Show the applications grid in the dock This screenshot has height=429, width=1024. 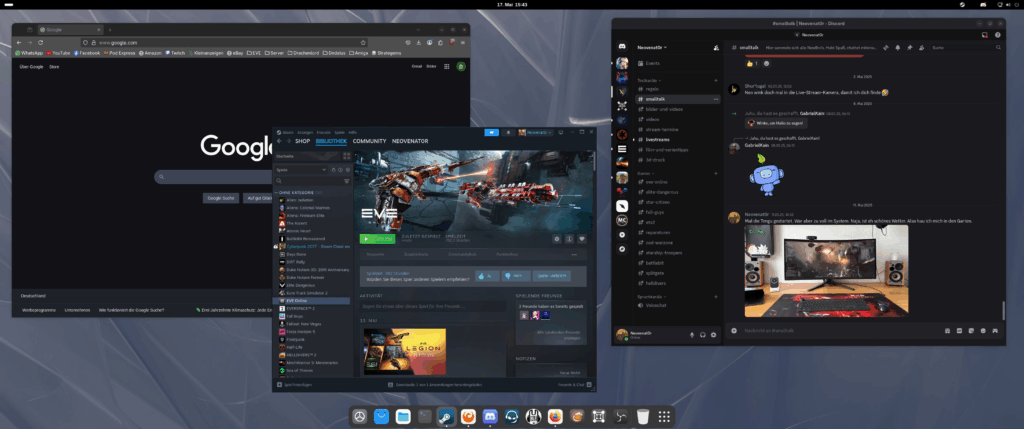pyautogui.click(x=664, y=417)
